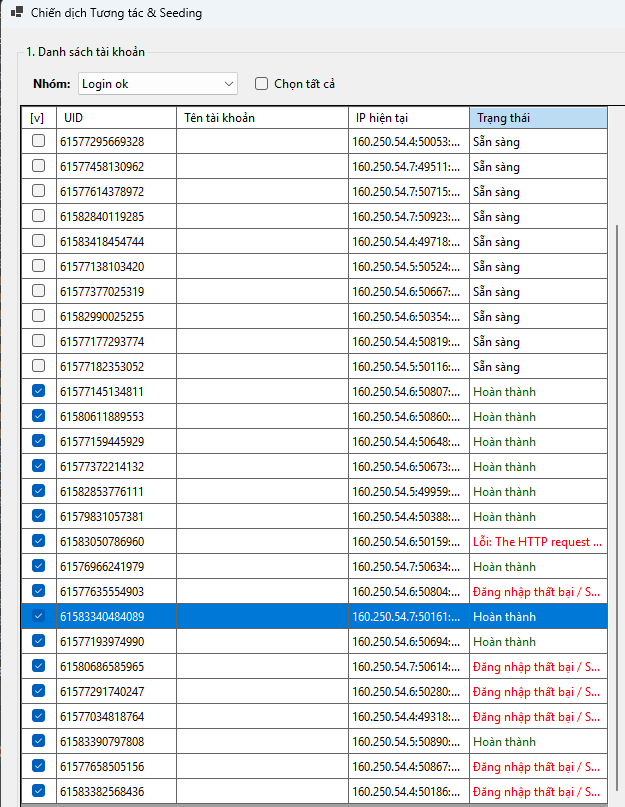The height and width of the screenshot is (807, 625).
Task: Click empty Tên tài khoản cell for UID 61577614378972
Action: (263, 191)
